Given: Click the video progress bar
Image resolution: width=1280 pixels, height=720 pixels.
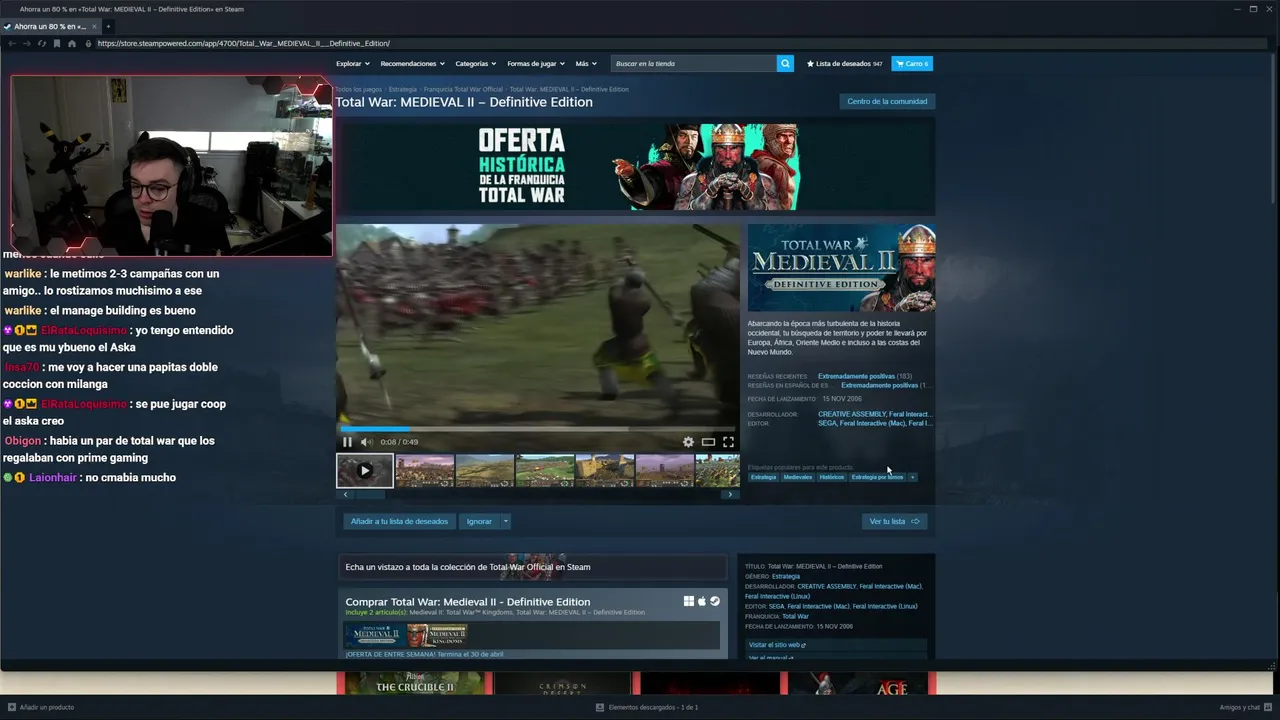Looking at the screenshot, I should tap(538, 429).
